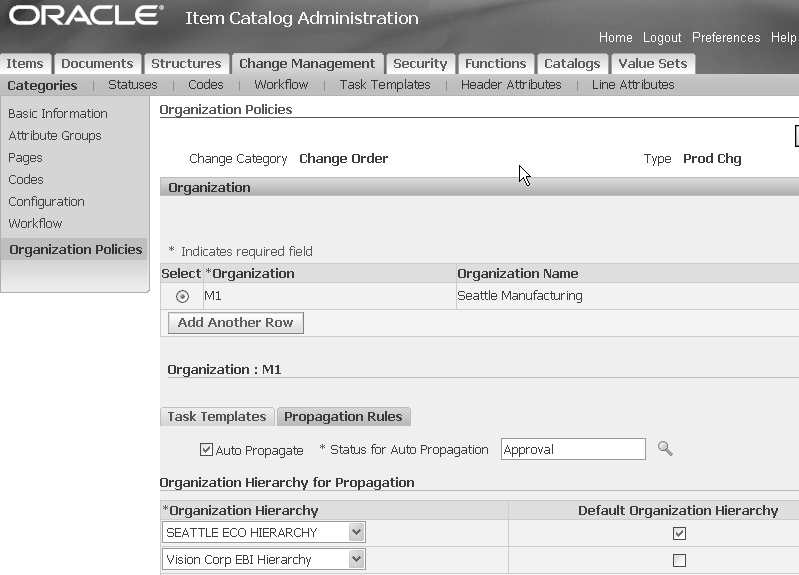
Task: Toggle the Auto Propagate checkbox
Action: click(206, 450)
